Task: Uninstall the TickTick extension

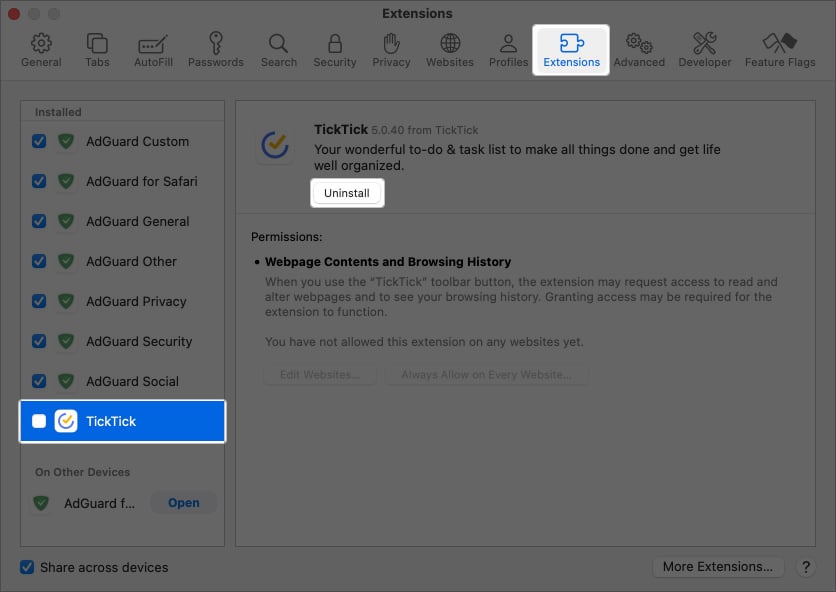Action: click(x=347, y=193)
